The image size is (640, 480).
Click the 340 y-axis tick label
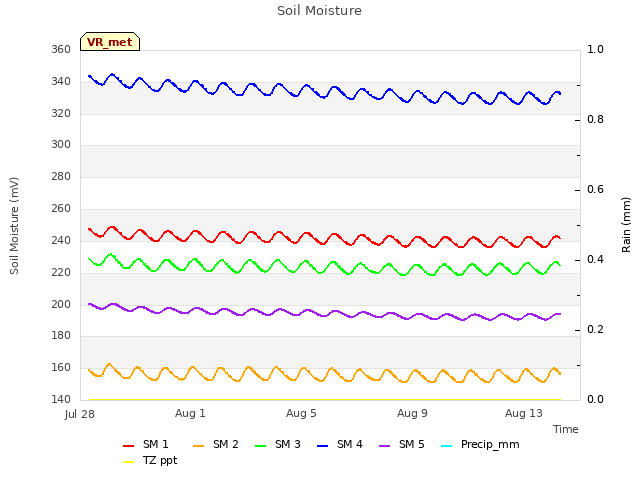point(61,82)
